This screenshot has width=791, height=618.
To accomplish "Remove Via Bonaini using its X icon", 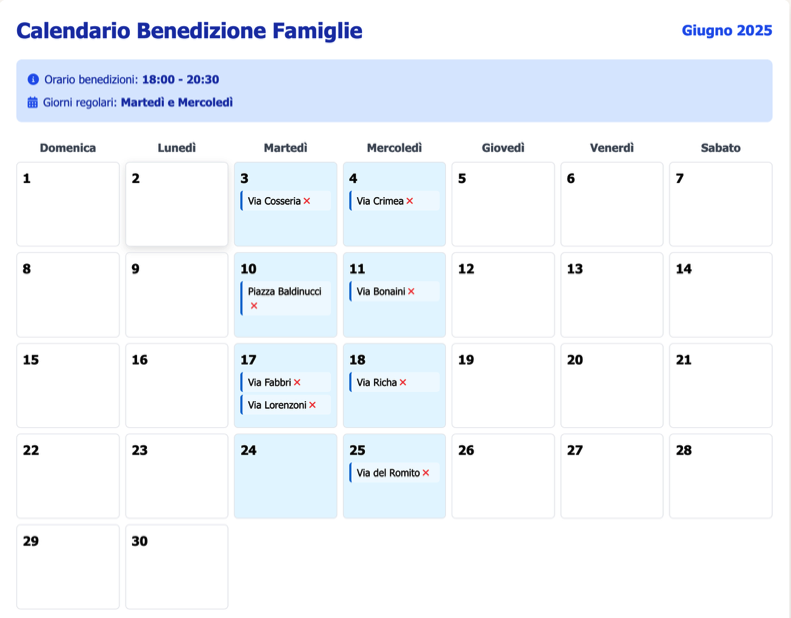I will (x=411, y=291).
